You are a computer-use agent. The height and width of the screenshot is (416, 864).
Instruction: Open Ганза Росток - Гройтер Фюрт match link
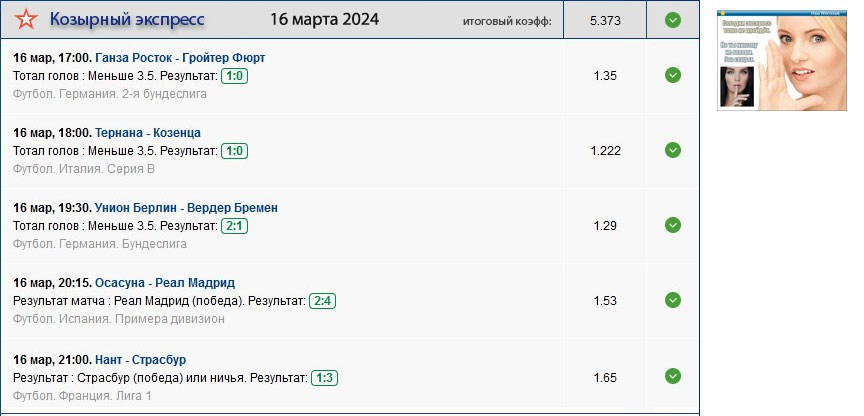(180, 58)
